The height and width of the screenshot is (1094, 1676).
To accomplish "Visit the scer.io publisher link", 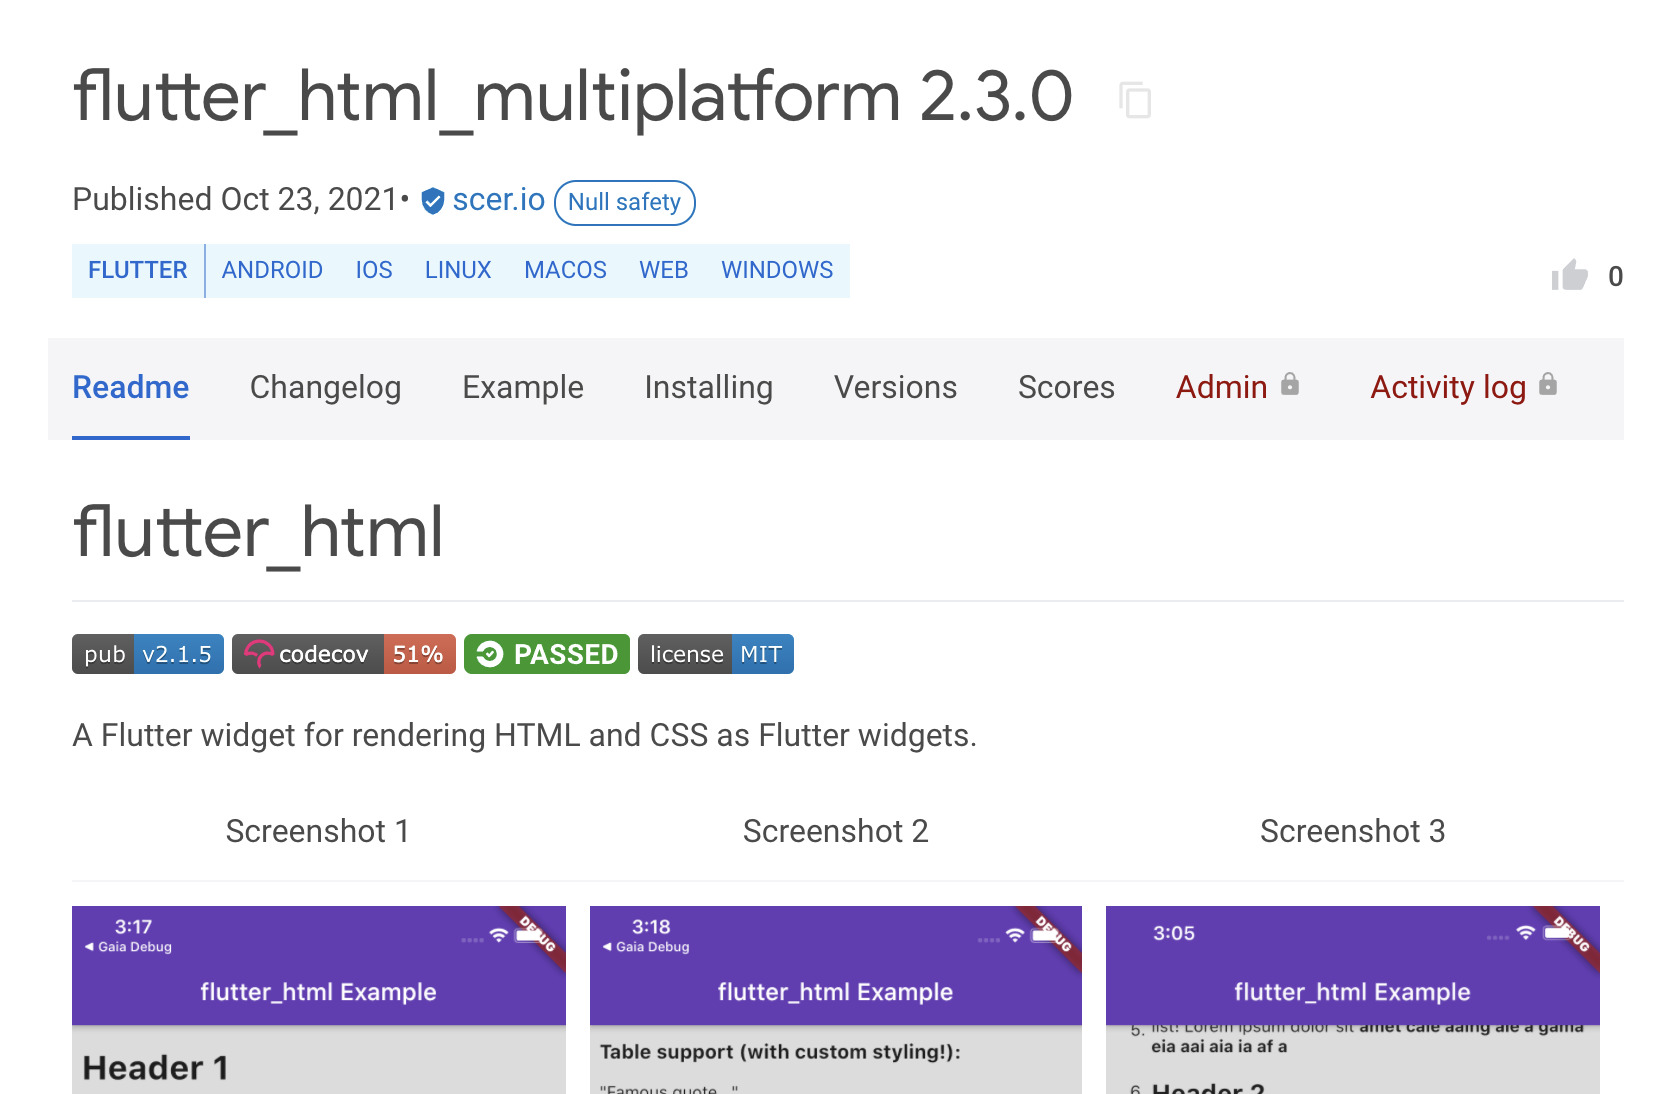I will point(498,200).
